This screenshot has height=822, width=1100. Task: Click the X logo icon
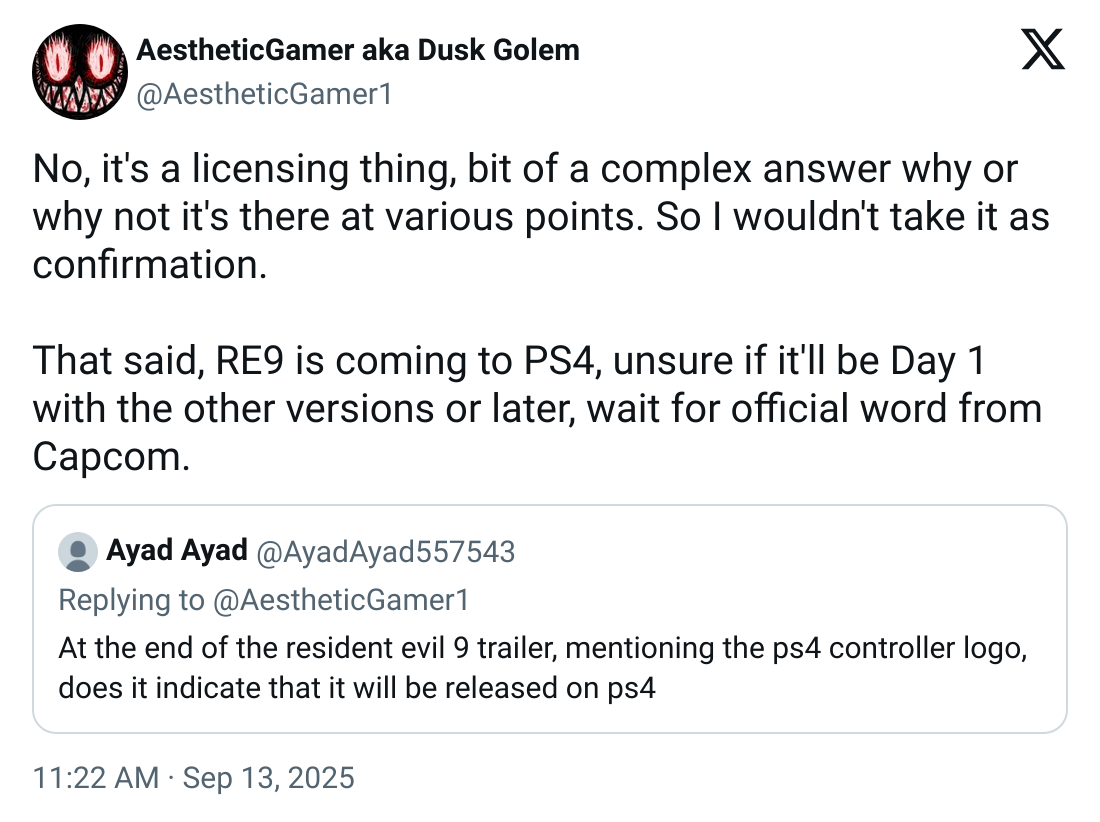tap(1043, 49)
